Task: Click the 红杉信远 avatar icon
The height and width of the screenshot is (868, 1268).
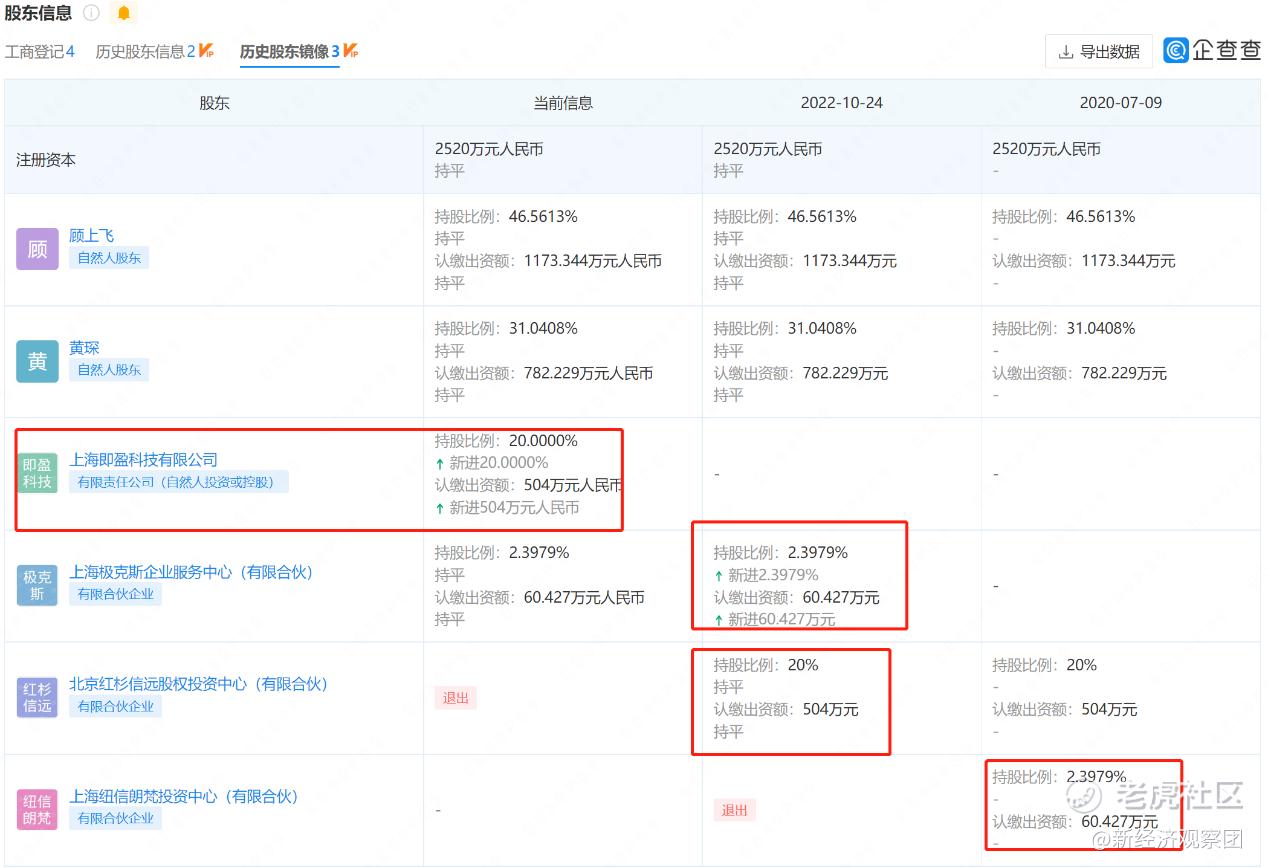Action: [x=37, y=697]
